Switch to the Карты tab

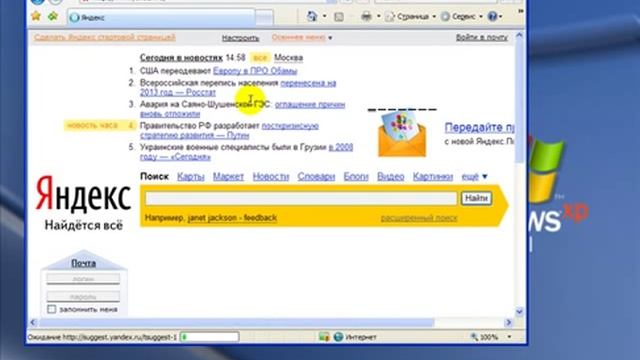(191, 176)
